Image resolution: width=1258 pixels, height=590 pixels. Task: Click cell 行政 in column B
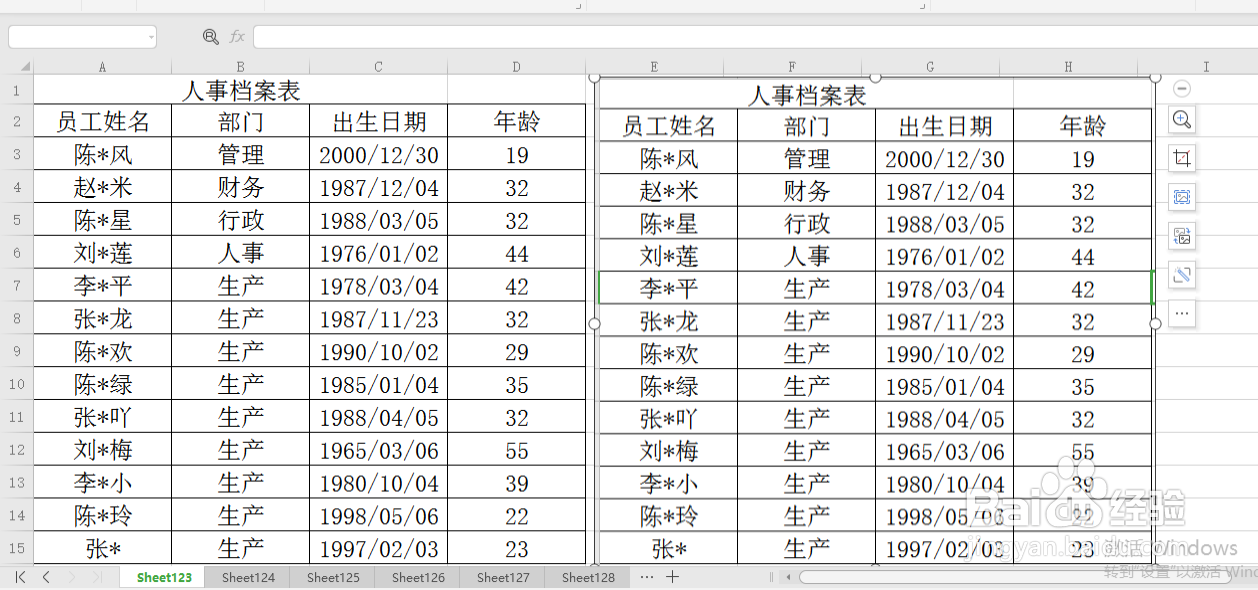click(x=241, y=221)
